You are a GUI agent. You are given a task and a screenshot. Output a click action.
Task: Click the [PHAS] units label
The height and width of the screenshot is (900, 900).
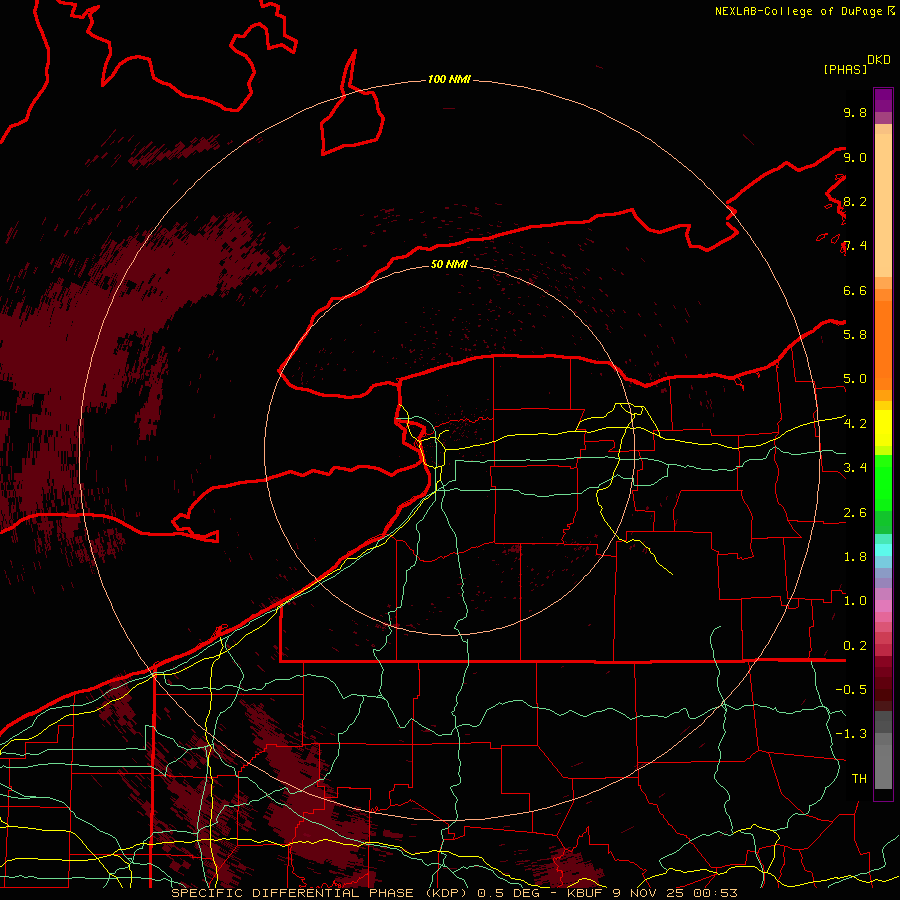pyautogui.click(x=845, y=69)
